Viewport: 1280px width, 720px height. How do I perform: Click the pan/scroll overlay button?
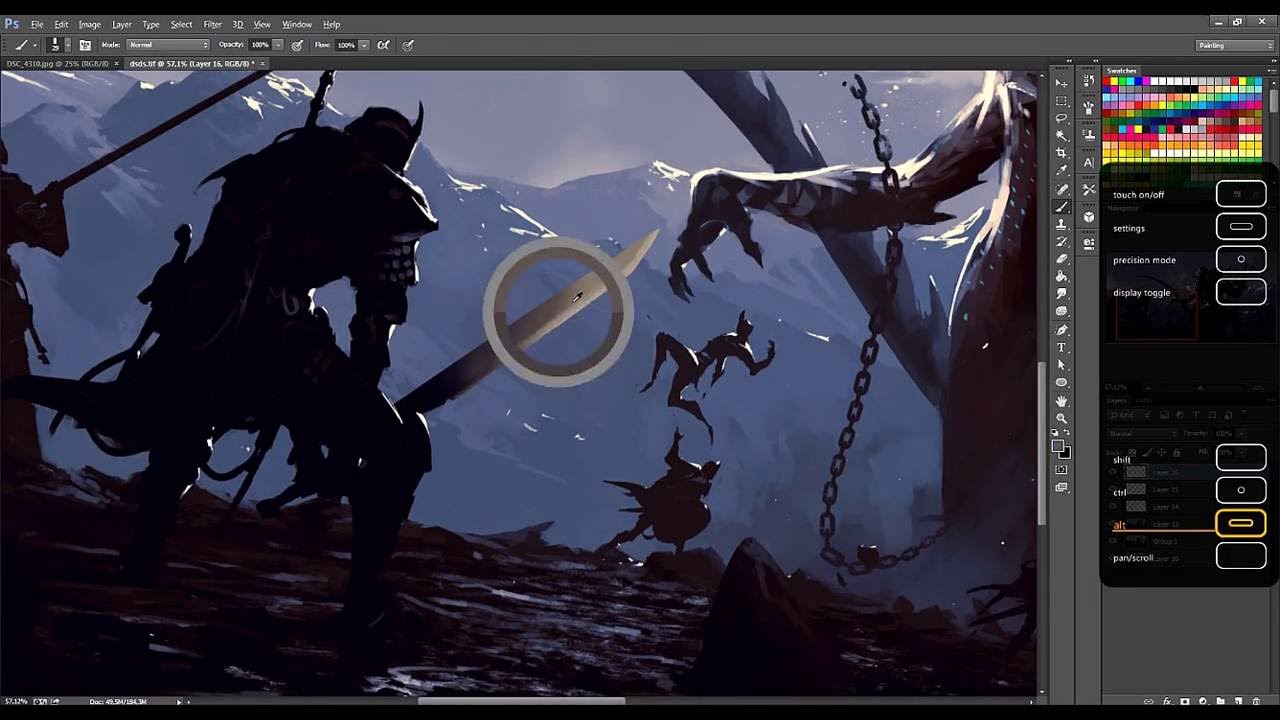click(x=1241, y=556)
